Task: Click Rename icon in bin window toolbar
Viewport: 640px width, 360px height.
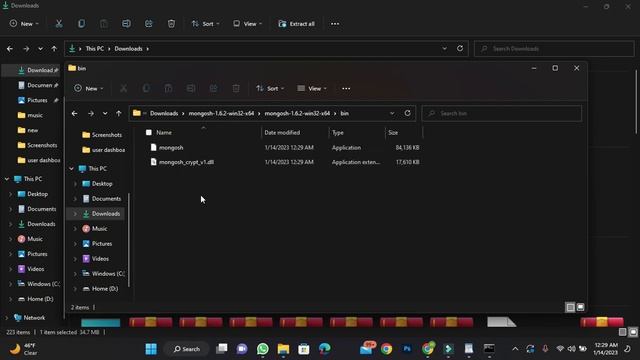Action: coord(191,88)
